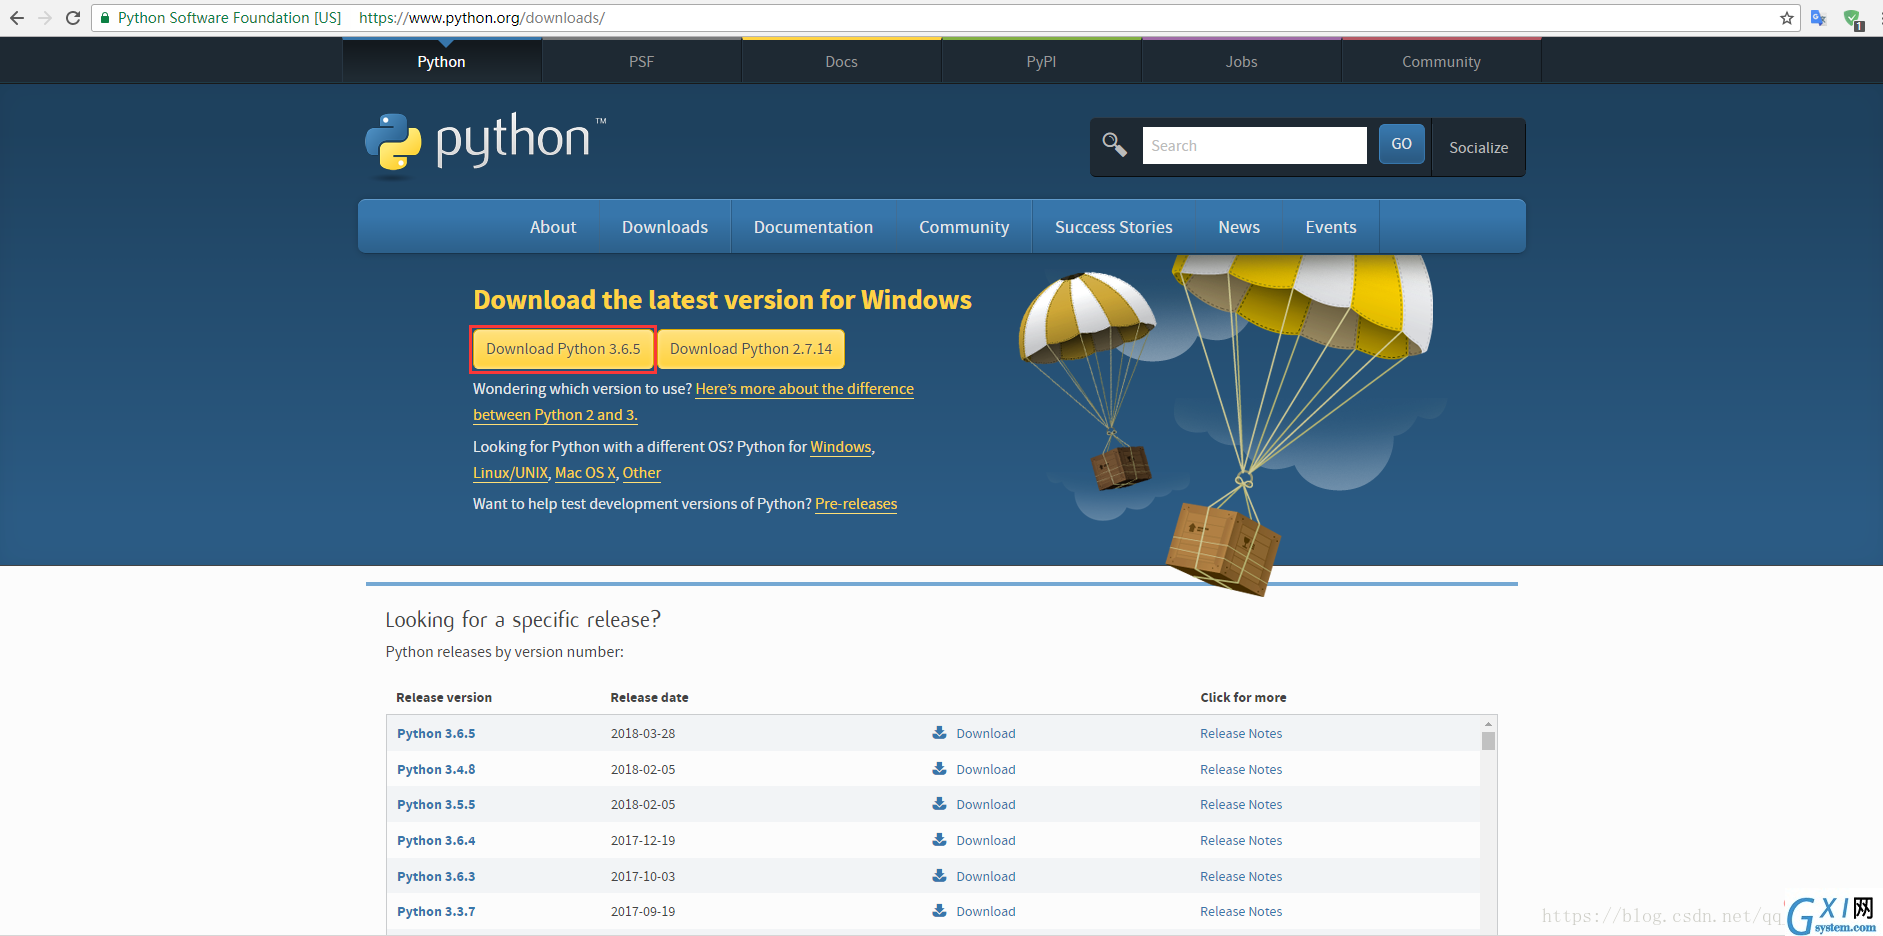The width and height of the screenshot is (1883, 936).
Task: Switch to the PSF tab
Action: click(x=642, y=61)
